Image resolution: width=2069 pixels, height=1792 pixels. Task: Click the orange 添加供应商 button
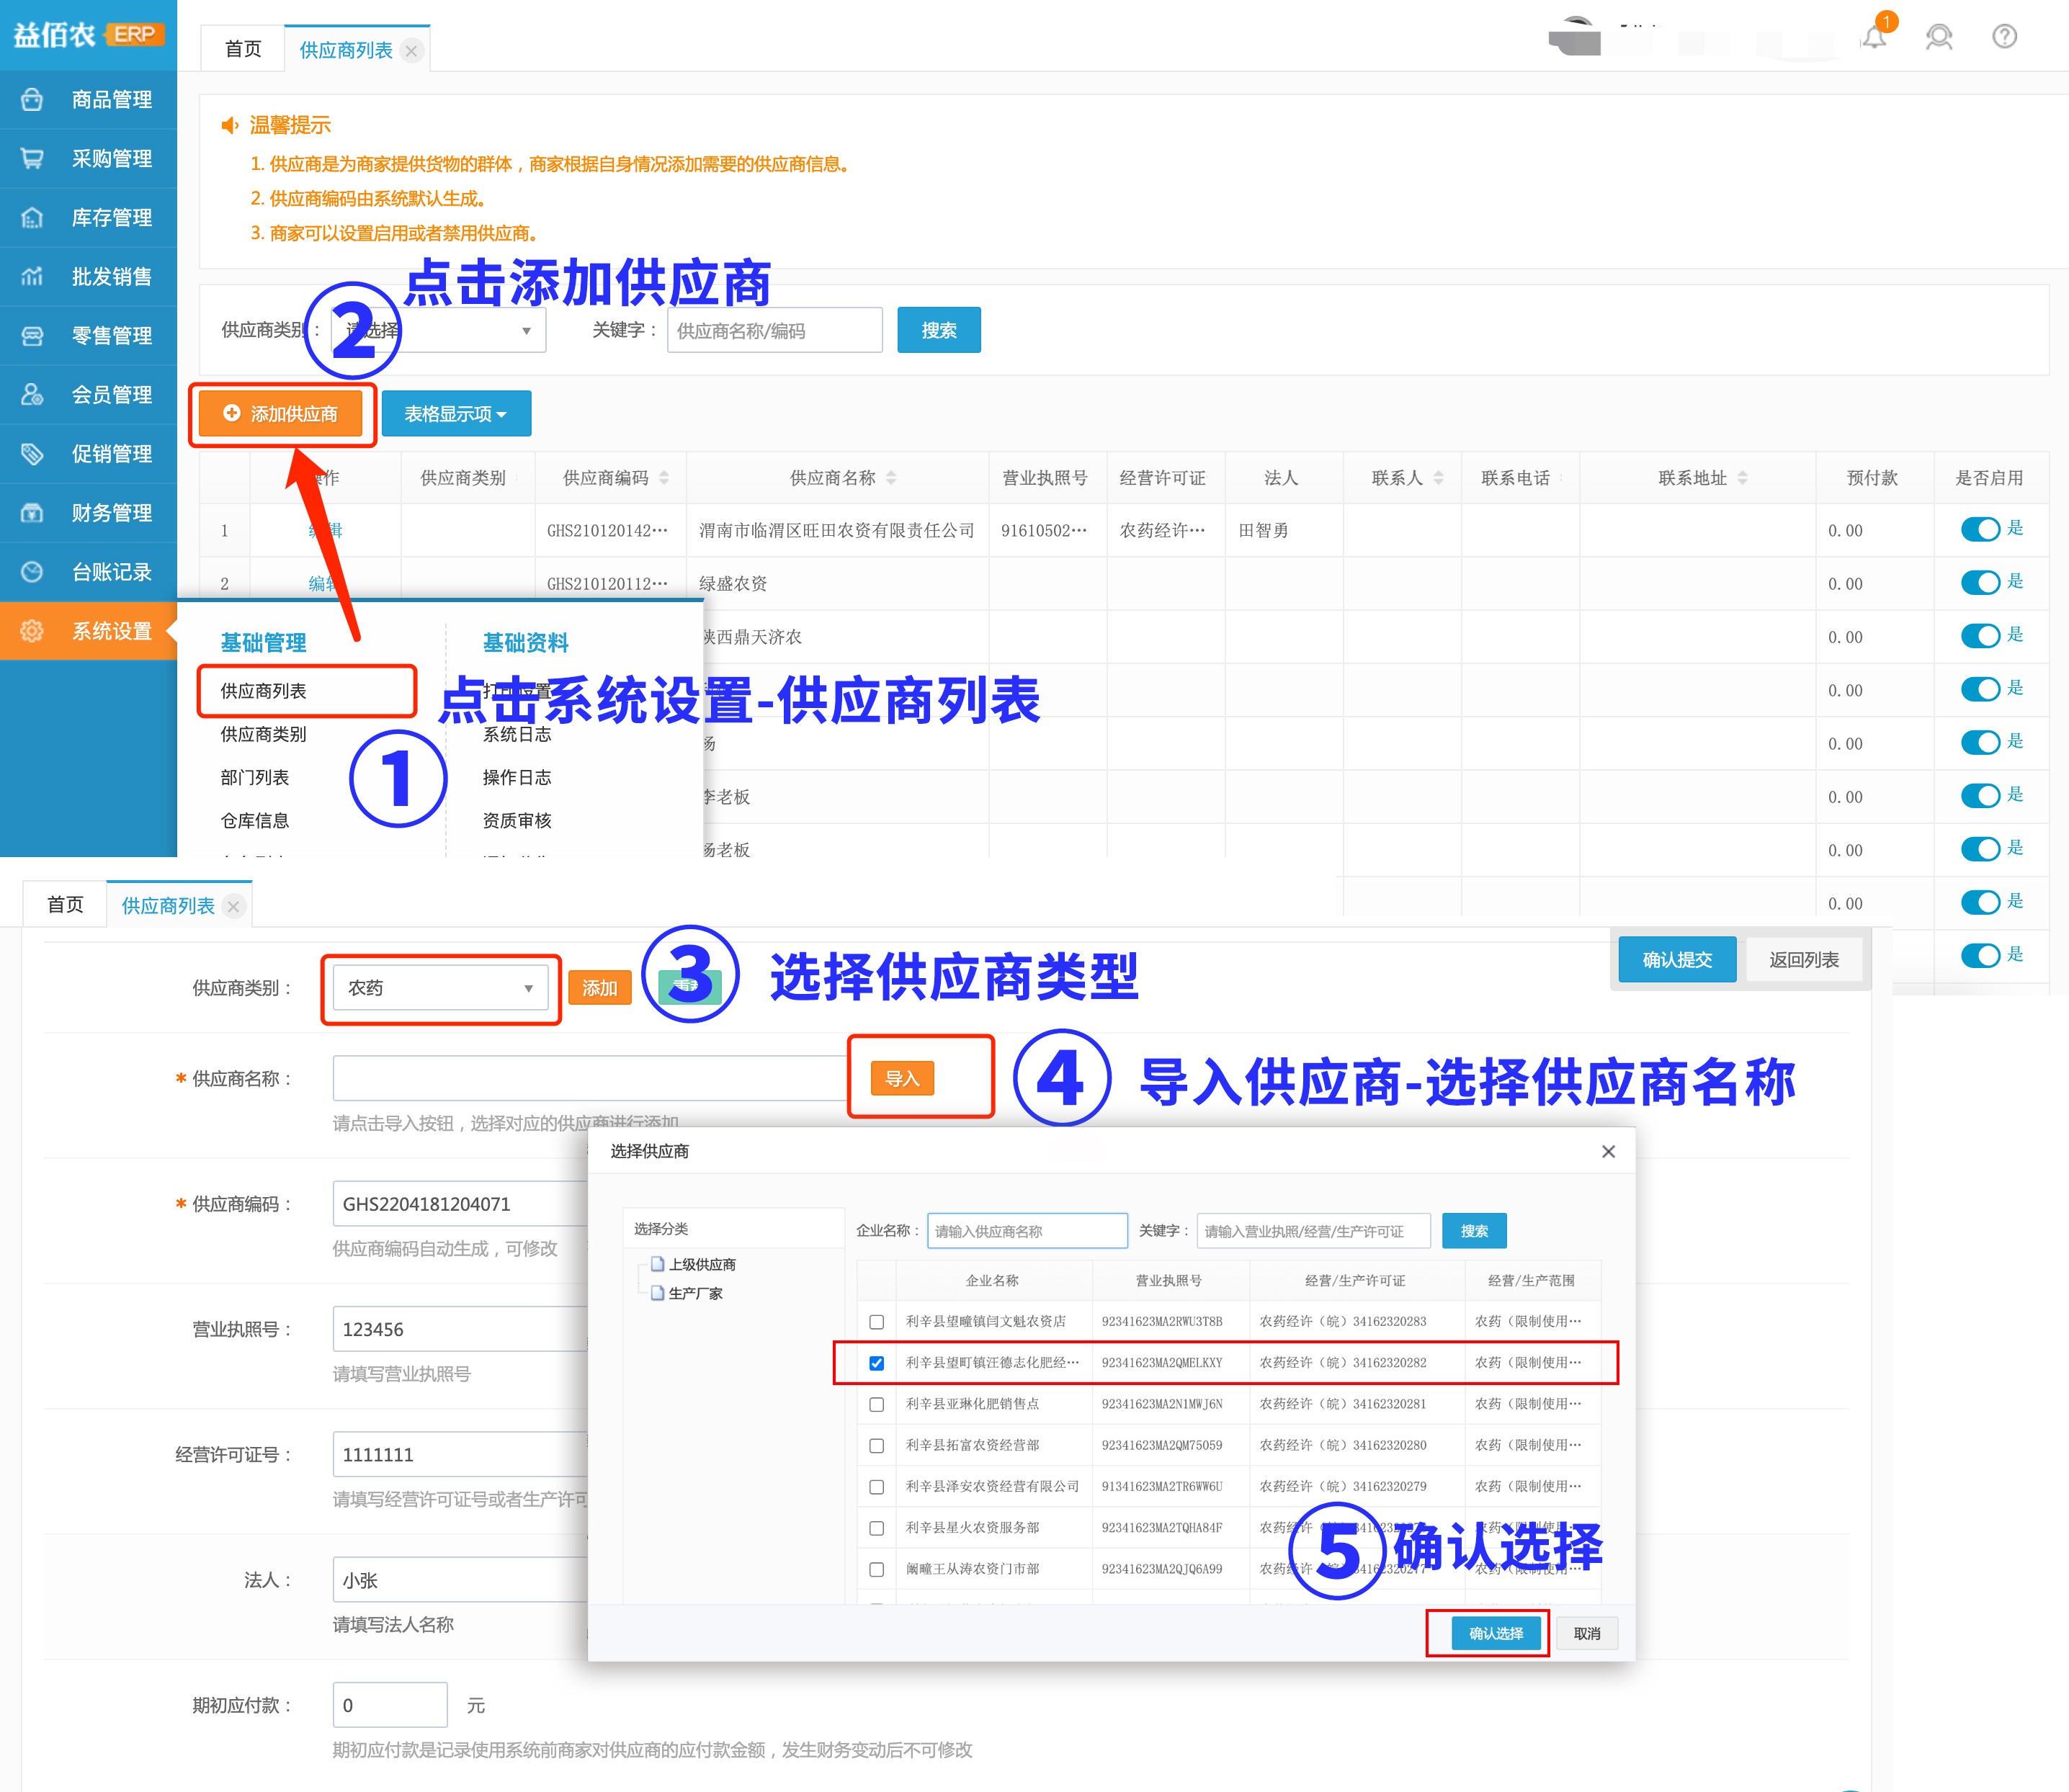coord(281,414)
